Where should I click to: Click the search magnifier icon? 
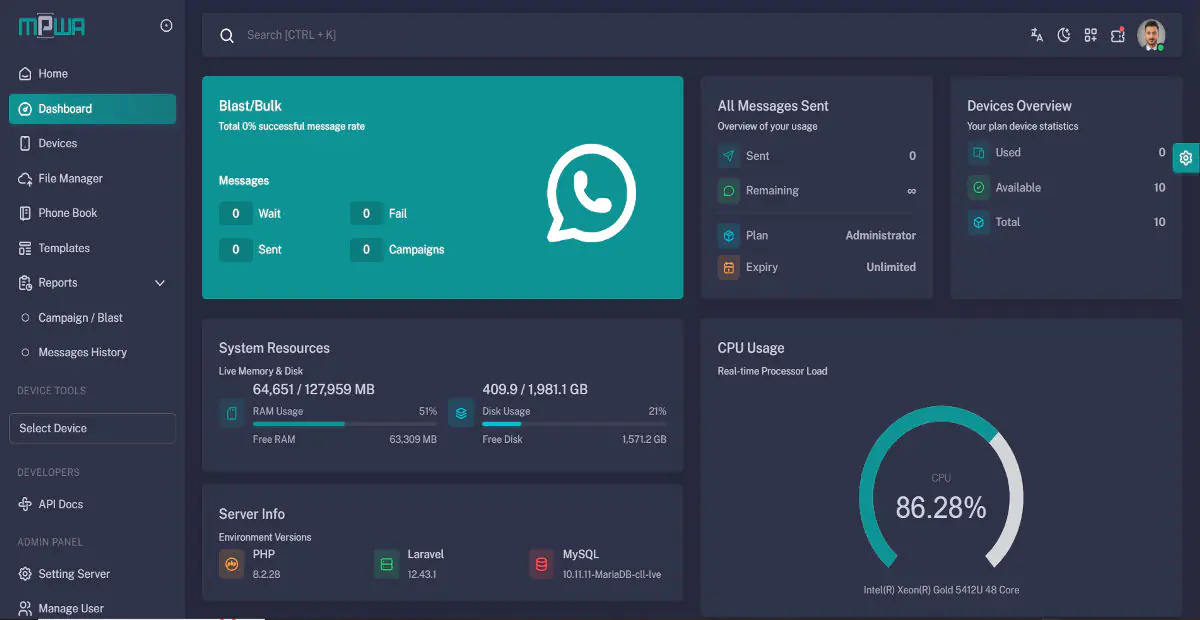coord(227,35)
